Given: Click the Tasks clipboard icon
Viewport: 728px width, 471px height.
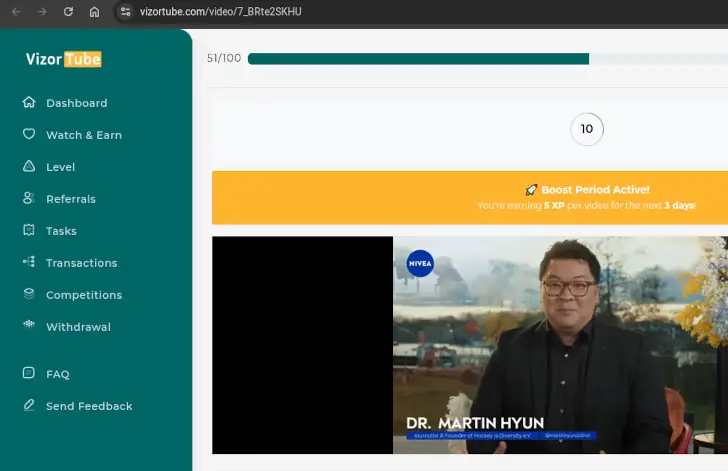Looking at the screenshot, I should click(x=29, y=230).
